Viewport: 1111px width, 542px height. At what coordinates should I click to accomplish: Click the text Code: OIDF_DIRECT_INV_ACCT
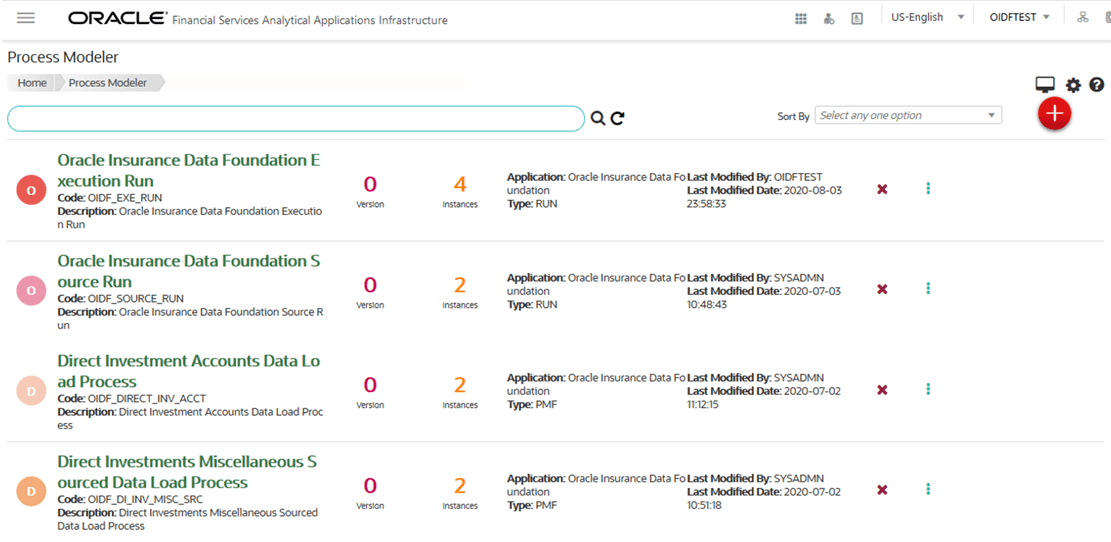[132, 399]
